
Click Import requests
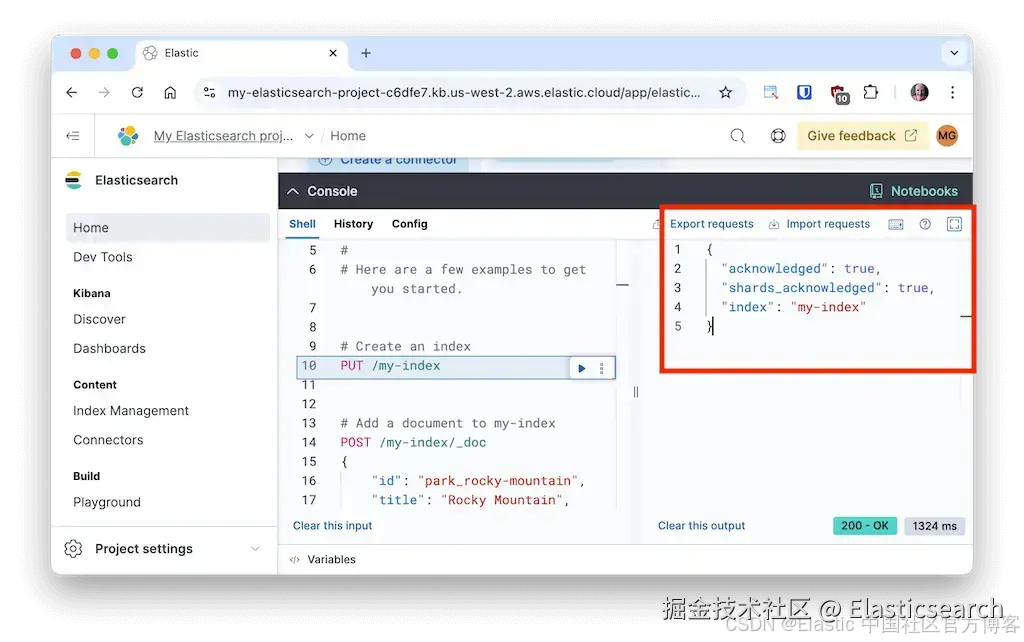pyautogui.click(x=827, y=224)
